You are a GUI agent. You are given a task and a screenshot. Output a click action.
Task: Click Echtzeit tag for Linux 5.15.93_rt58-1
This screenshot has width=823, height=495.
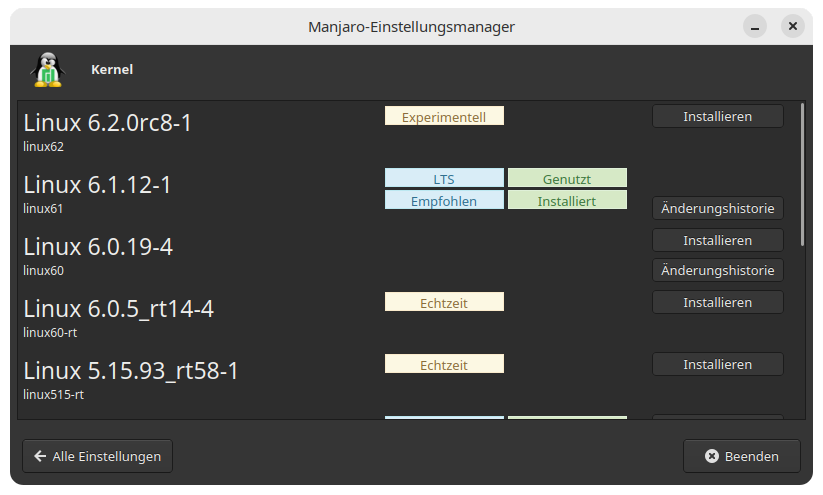click(x=444, y=364)
